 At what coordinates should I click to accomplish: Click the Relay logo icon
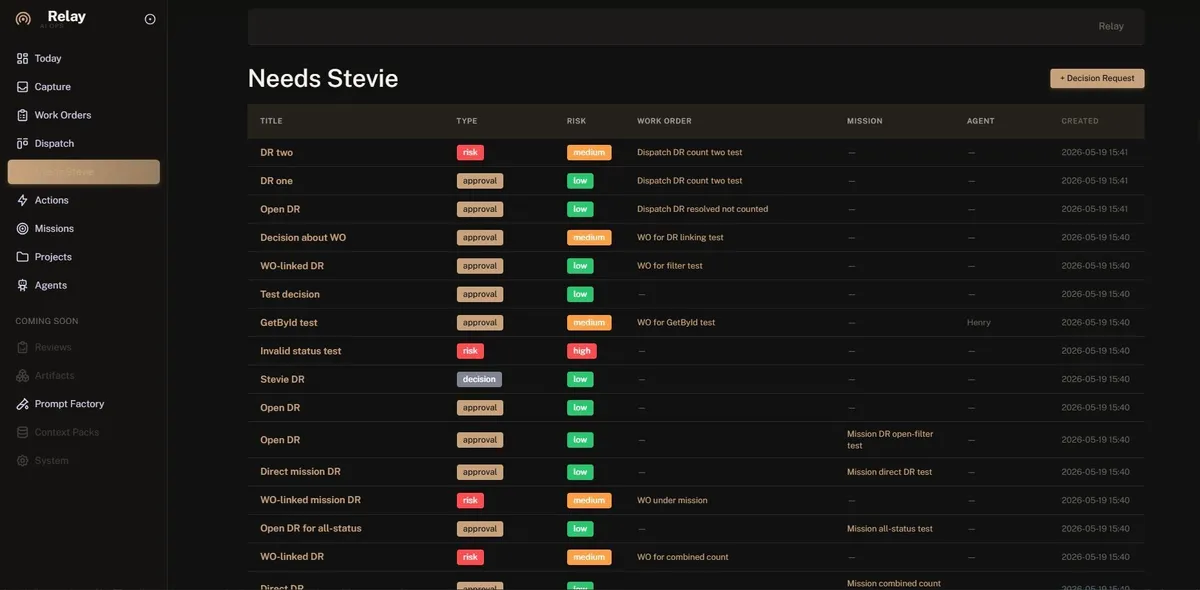point(23,18)
